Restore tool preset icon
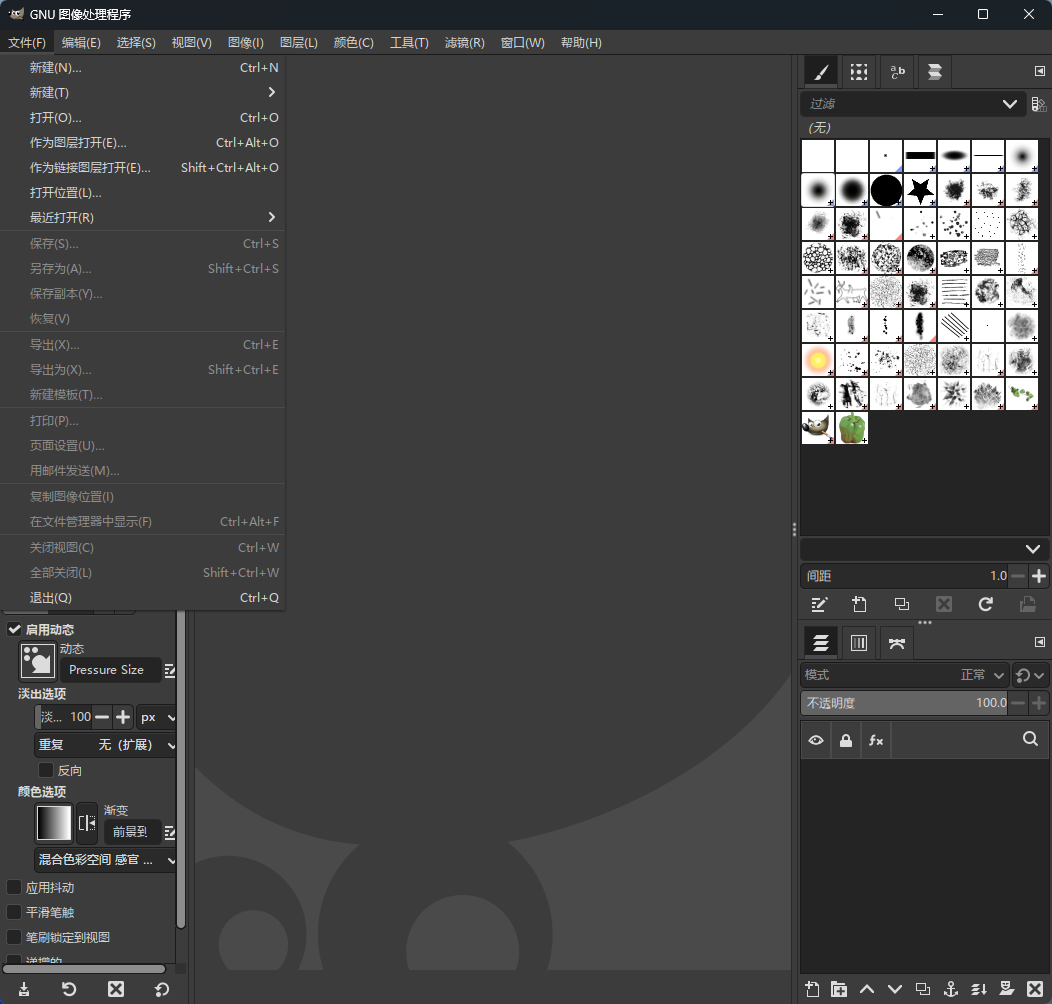This screenshot has width=1052, height=1004. click(69, 989)
